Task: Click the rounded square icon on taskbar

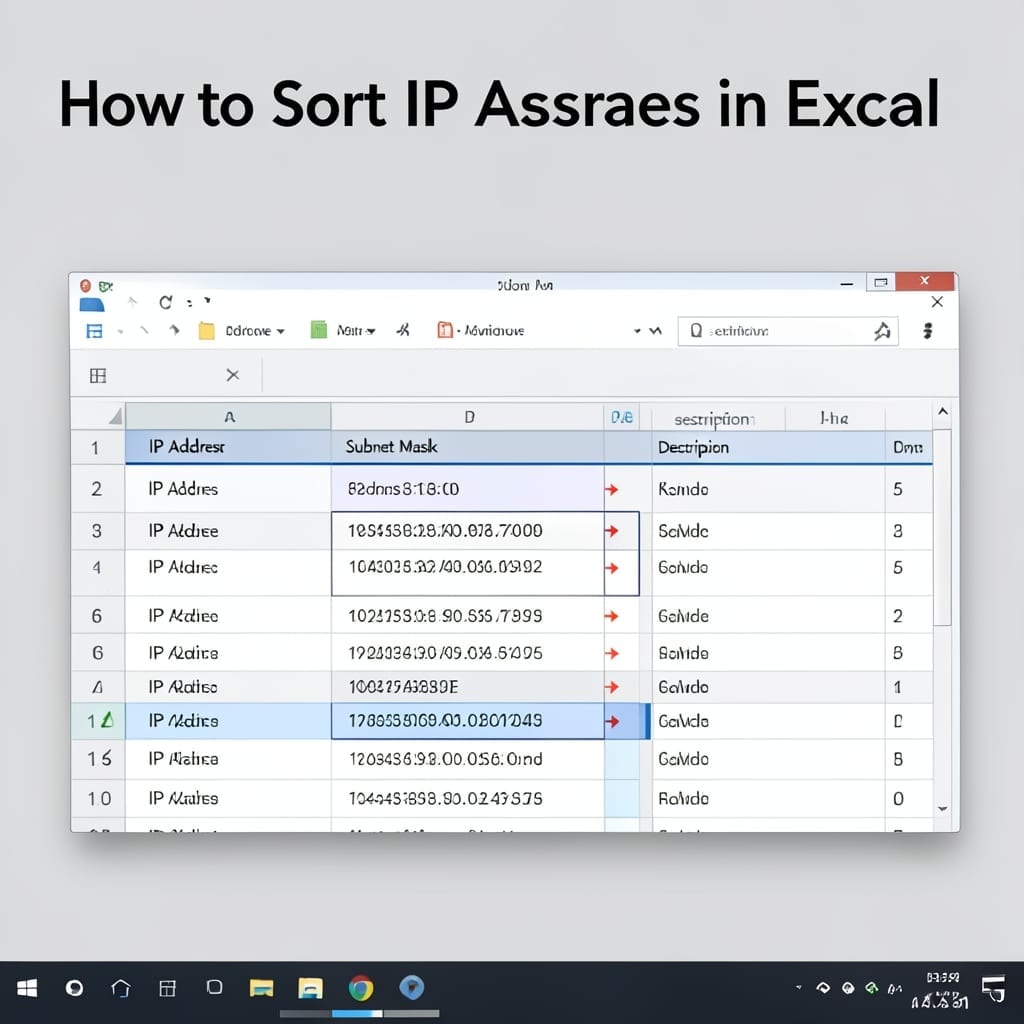Action: click(214, 987)
